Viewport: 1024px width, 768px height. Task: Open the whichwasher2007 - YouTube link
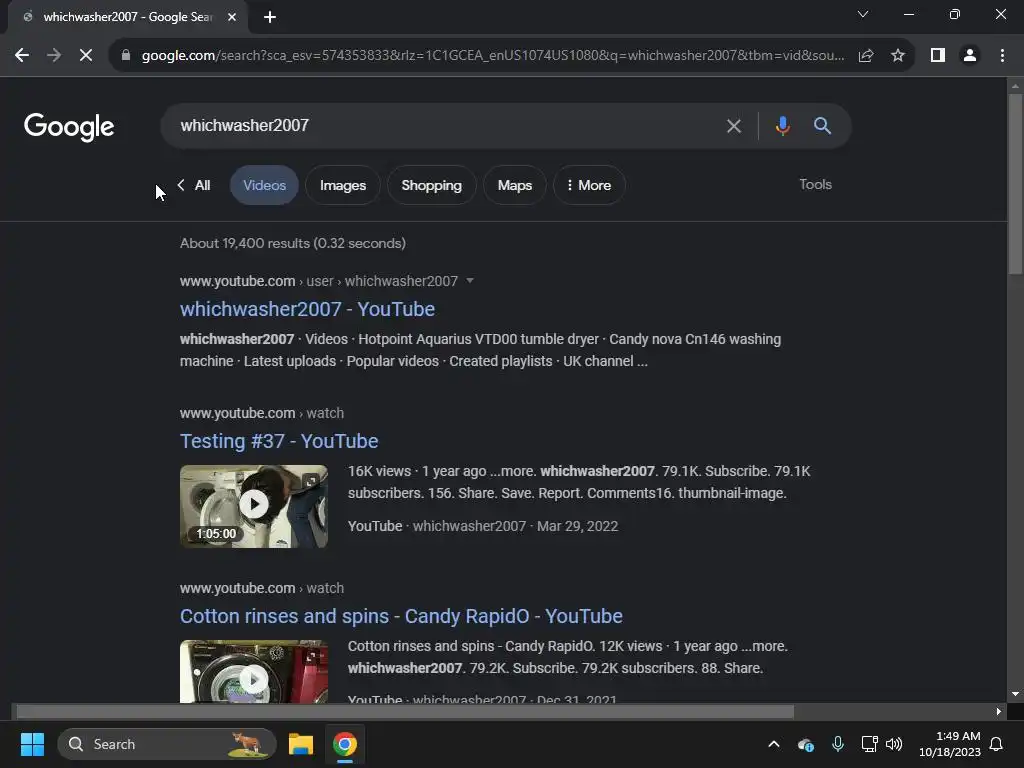308,309
